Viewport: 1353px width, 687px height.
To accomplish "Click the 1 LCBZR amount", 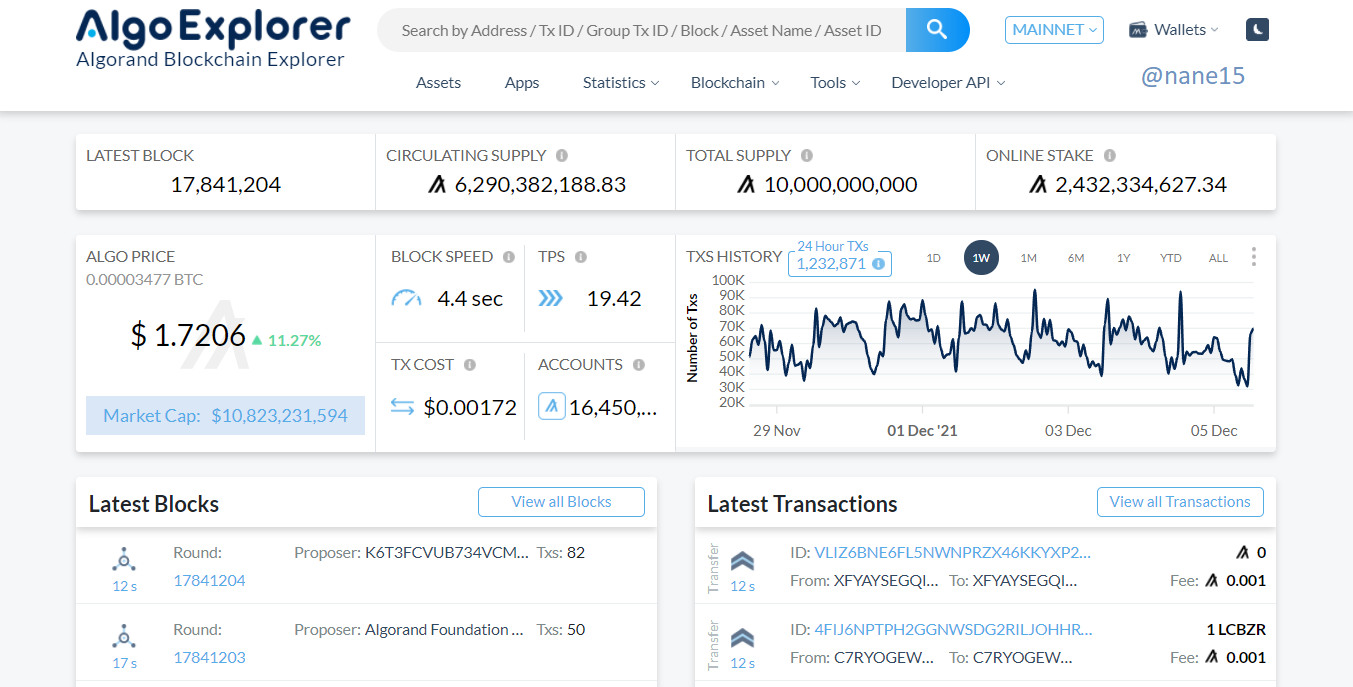I will click(x=1236, y=629).
